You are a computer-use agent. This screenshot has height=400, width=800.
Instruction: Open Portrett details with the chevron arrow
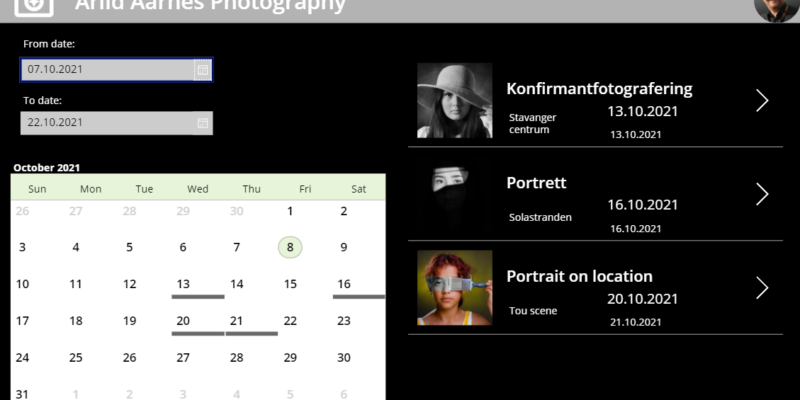coord(762,194)
